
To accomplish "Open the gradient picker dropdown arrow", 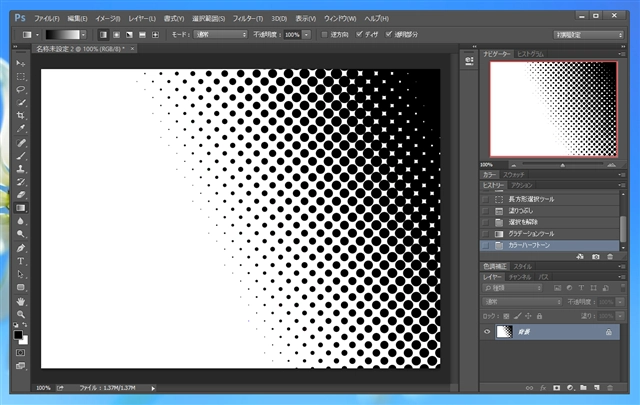I will pyautogui.click(x=83, y=35).
